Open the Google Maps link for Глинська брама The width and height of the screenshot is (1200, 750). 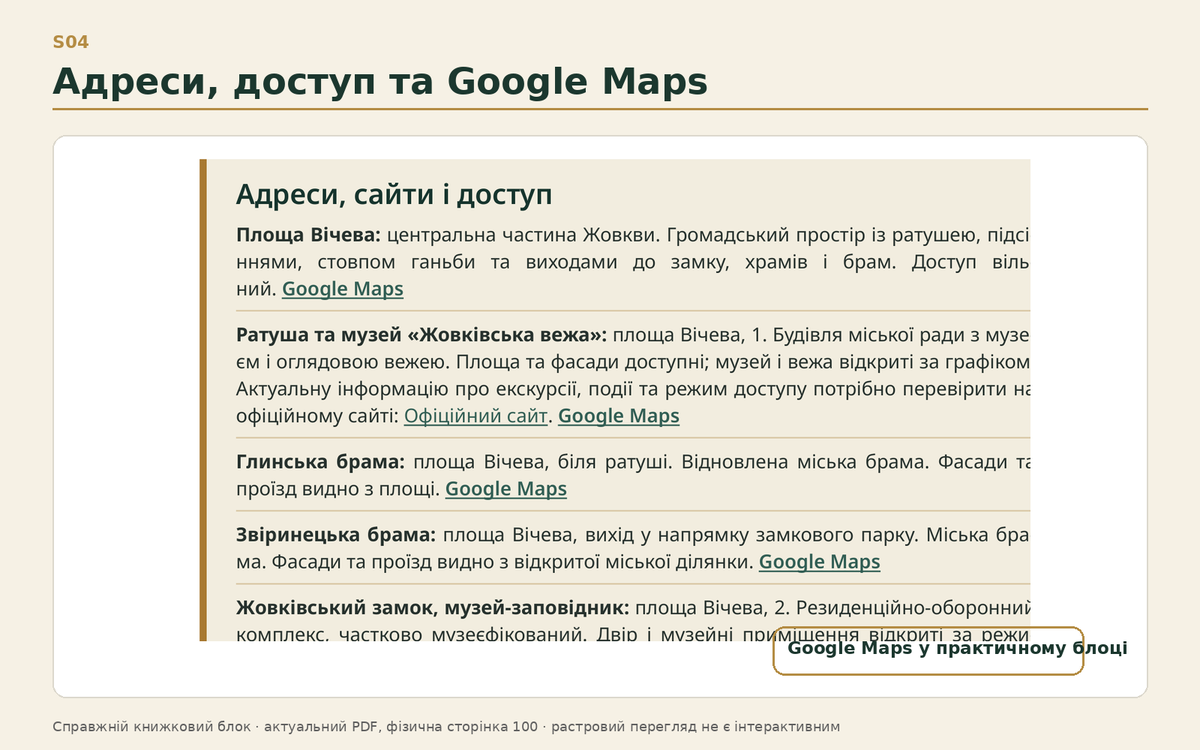click(506, 489)
